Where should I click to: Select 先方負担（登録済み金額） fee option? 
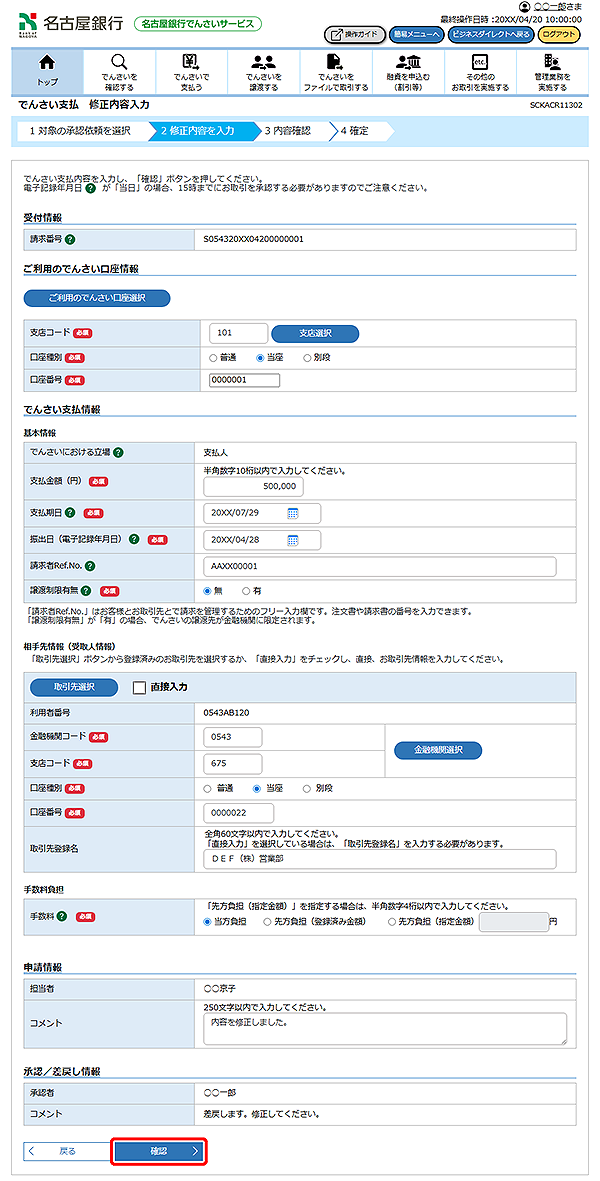click(267, 922)
